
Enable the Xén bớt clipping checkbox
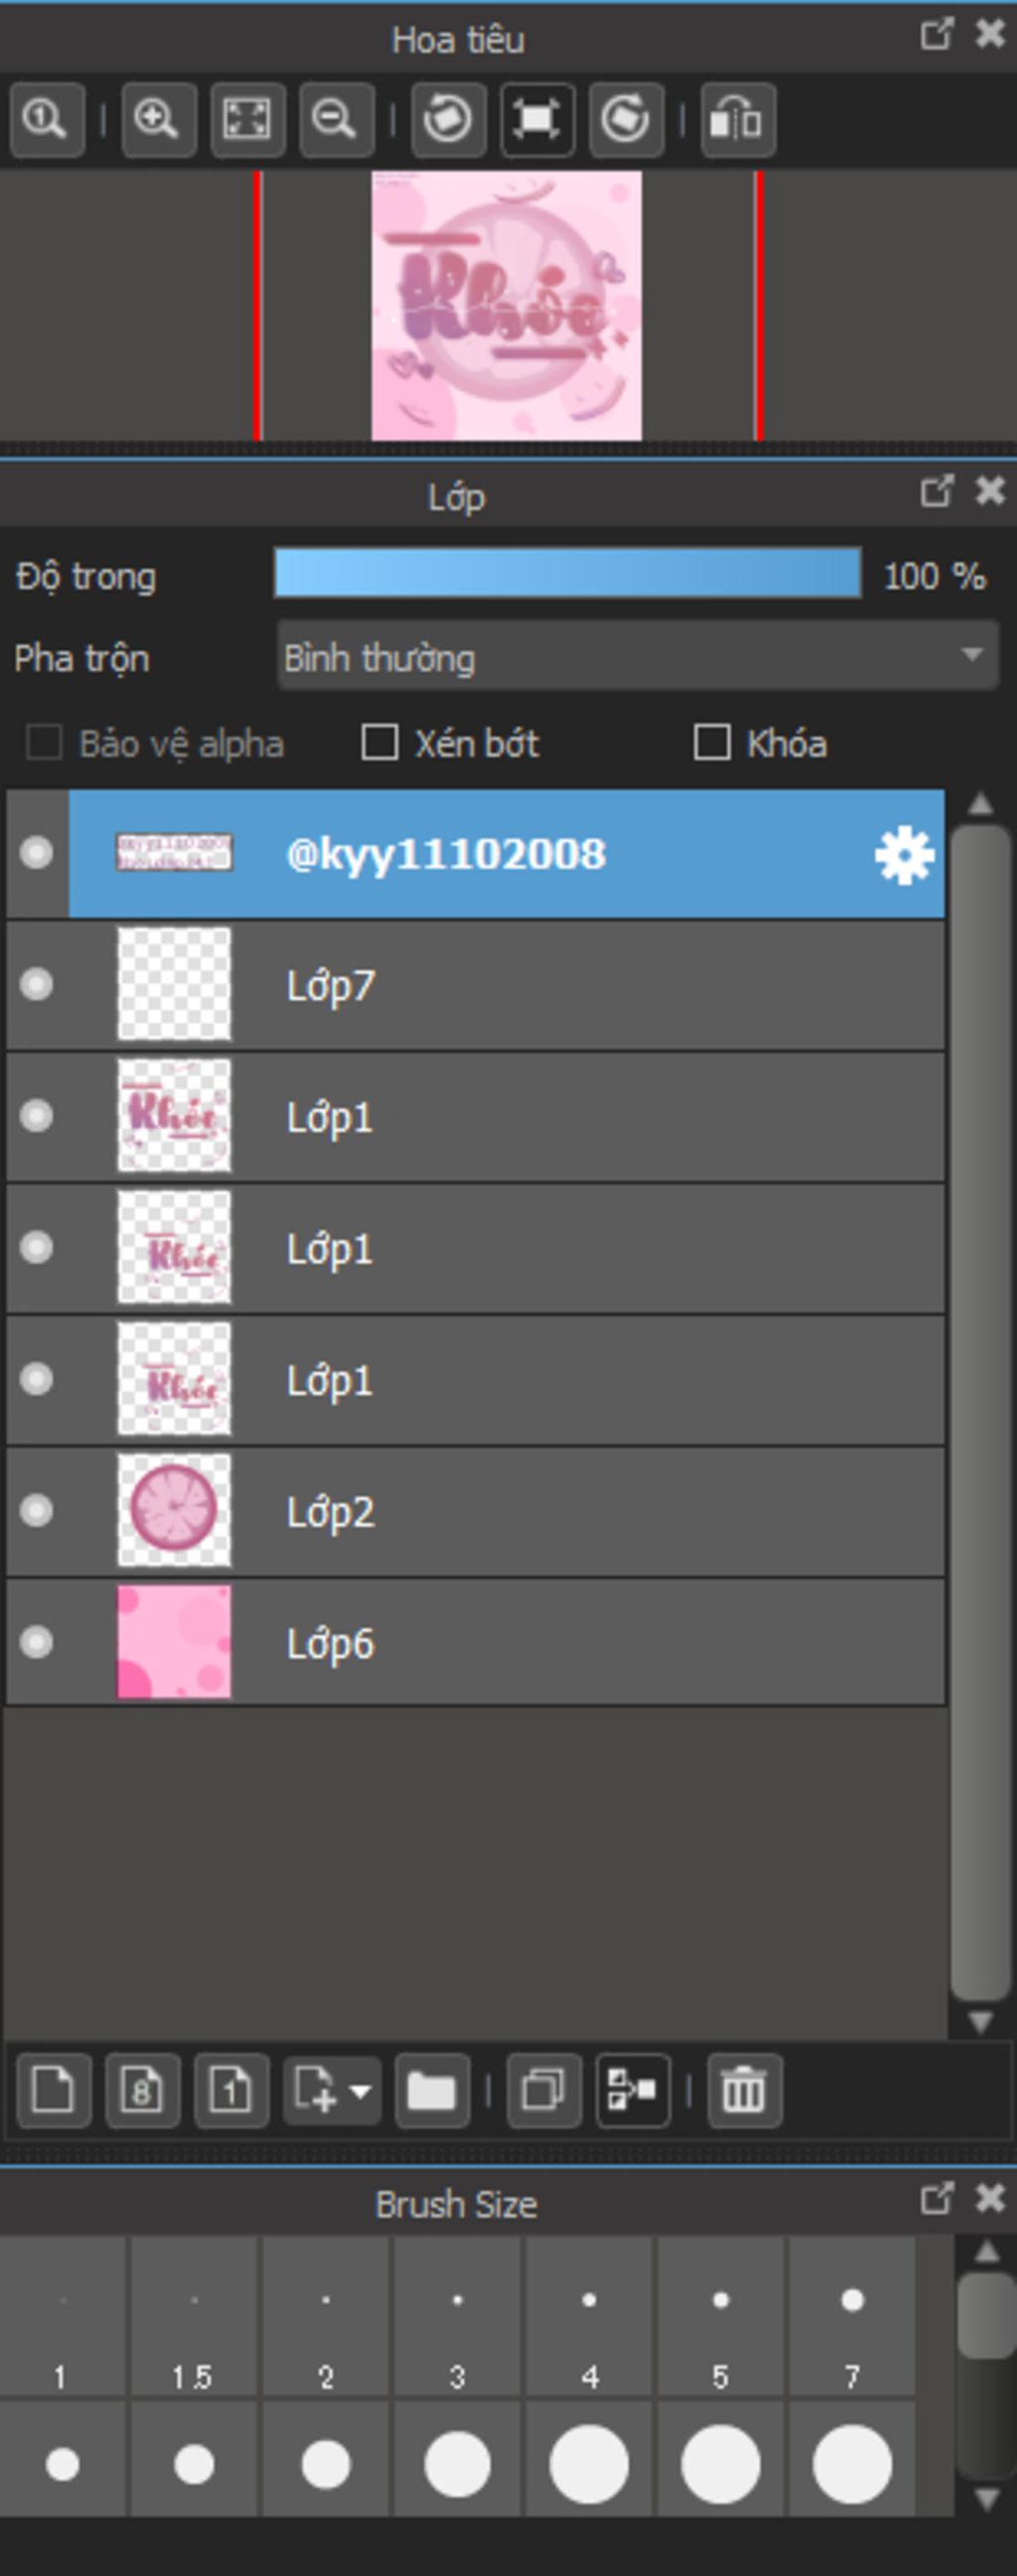(379, 743)
